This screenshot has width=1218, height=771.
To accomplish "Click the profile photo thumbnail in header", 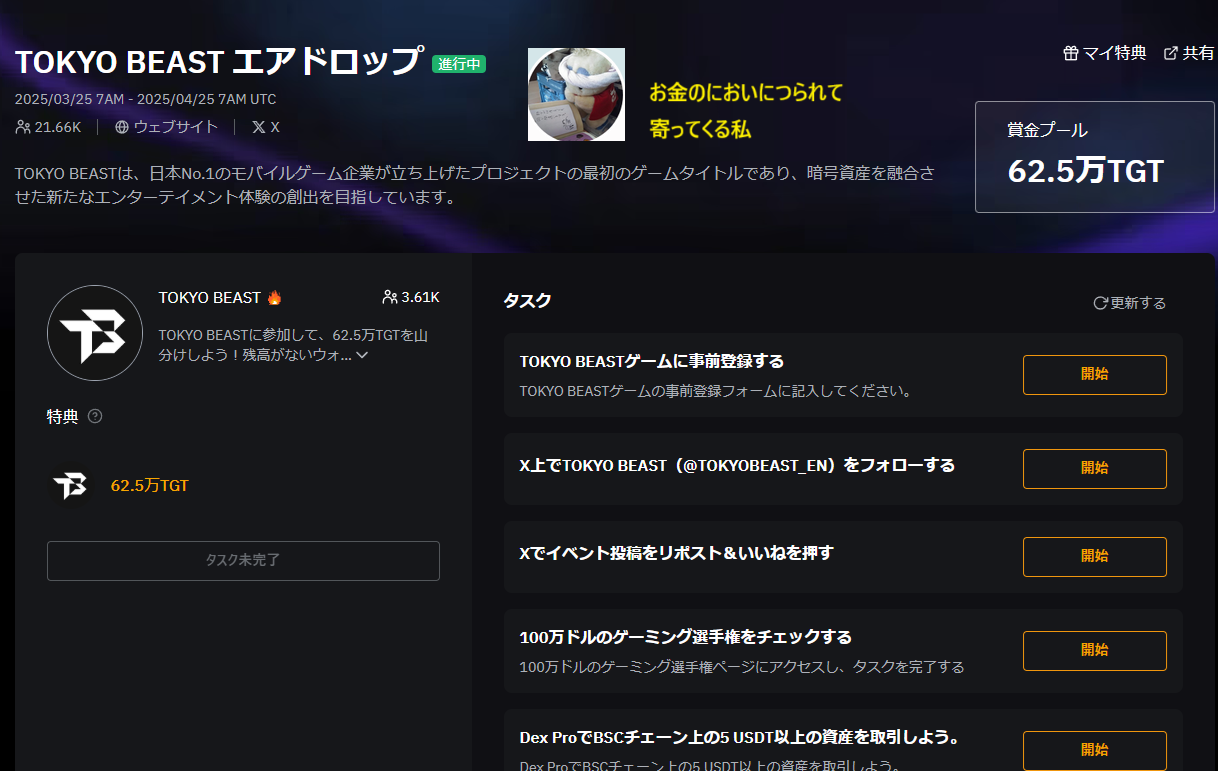I will tap(576, 94).
